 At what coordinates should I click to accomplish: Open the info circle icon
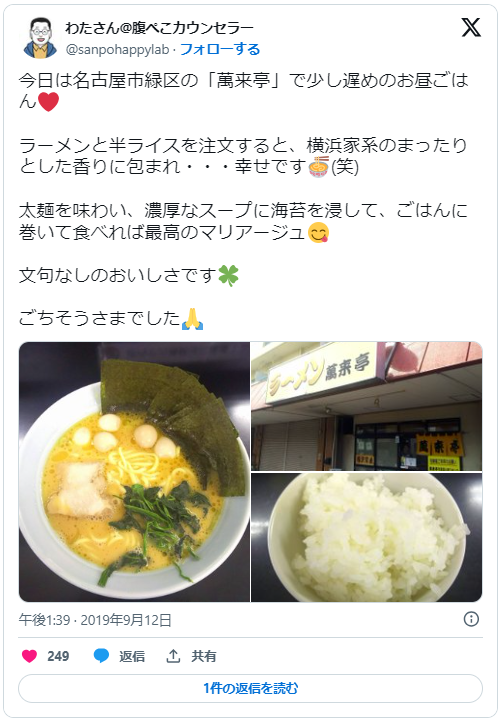pyautogui.click(x=471, y=619)
